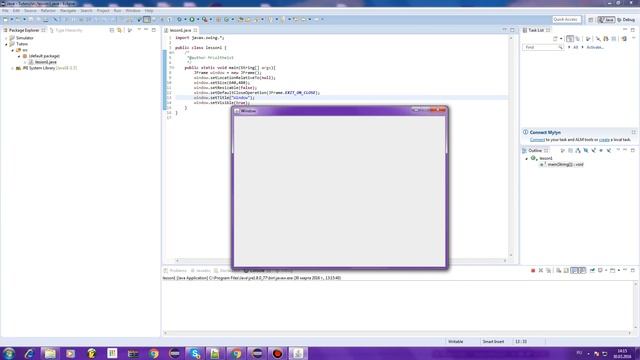Toggle Scroll Lock in Console toolbar
The width and height of the screenshot is (640, 360).
(566, 270)
